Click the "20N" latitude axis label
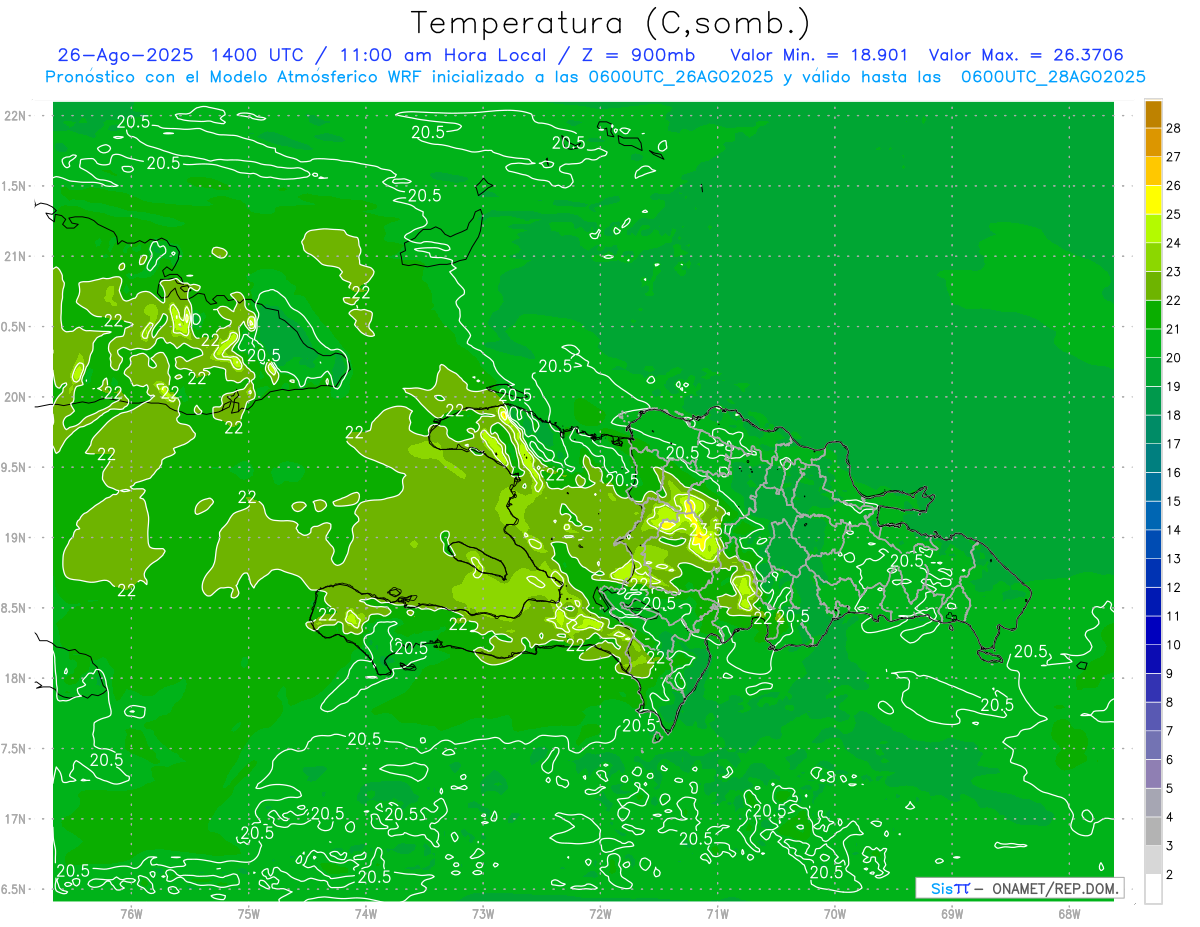 click(x=15, y=397)
